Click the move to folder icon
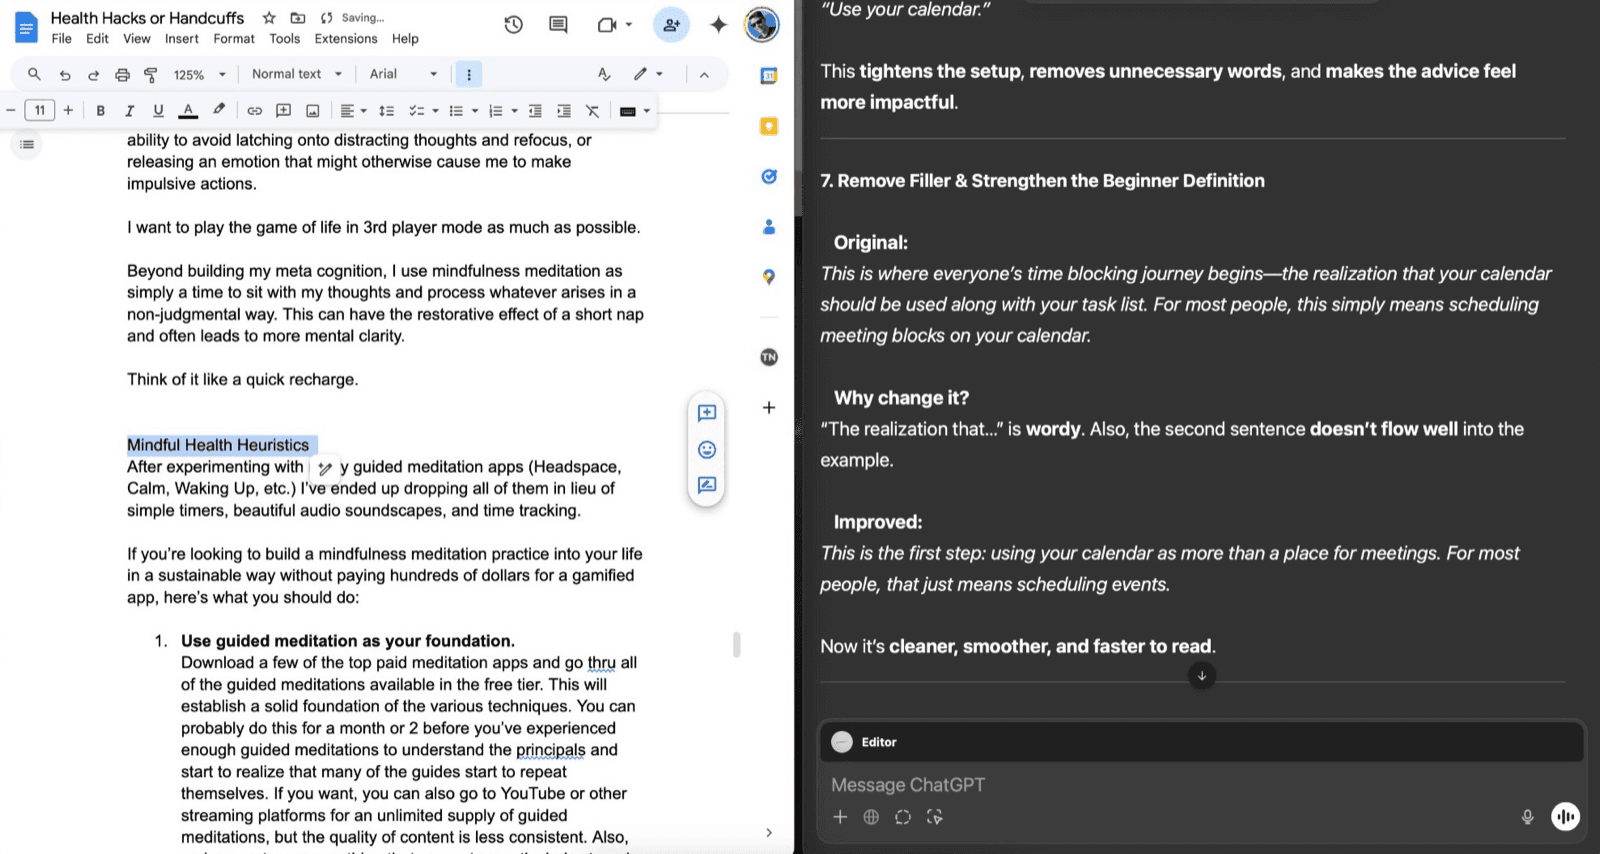 298,18
